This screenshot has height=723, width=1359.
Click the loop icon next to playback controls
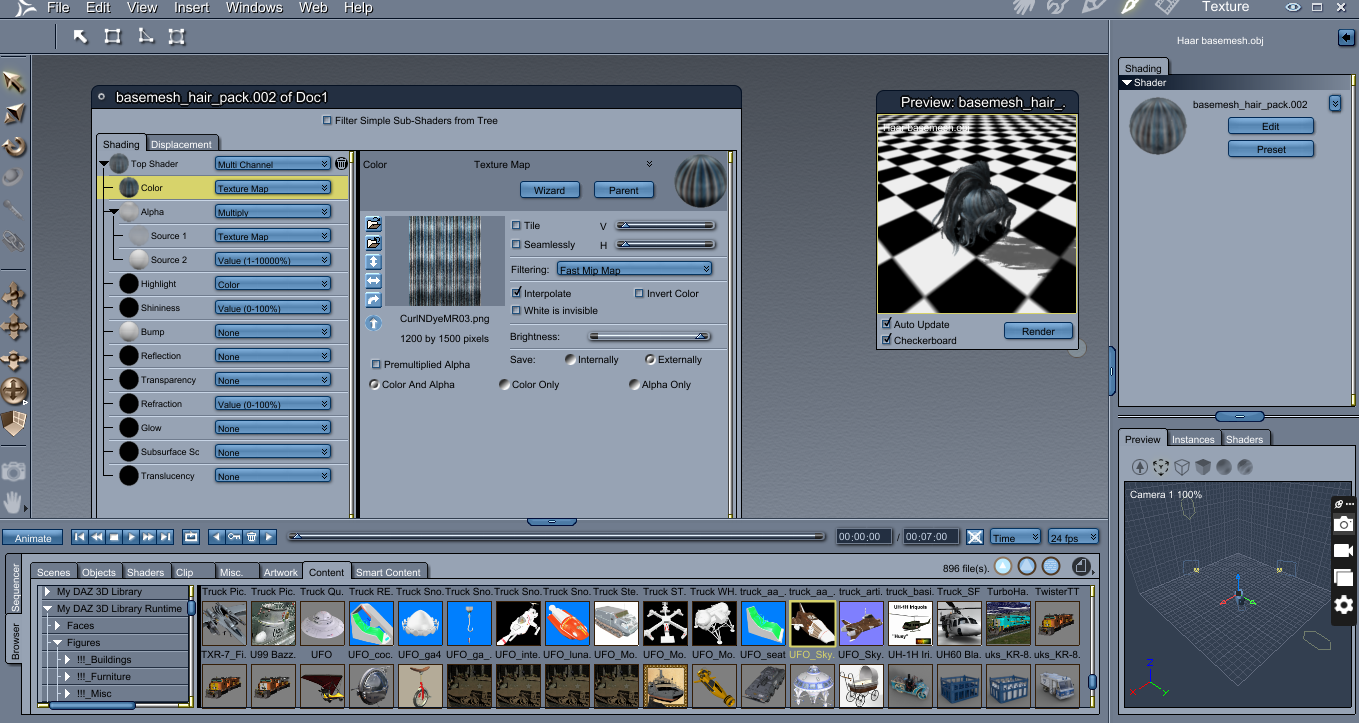coord(191,537)
